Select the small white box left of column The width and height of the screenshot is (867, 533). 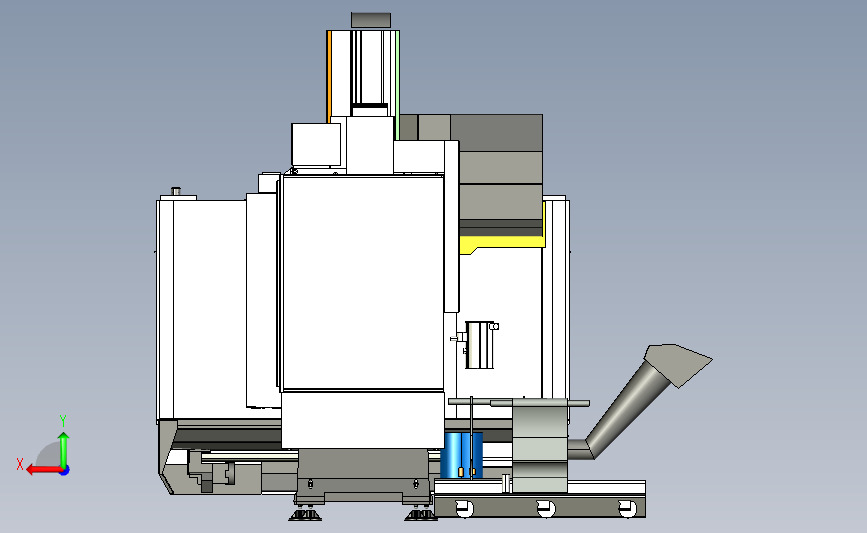click(316, 144)
